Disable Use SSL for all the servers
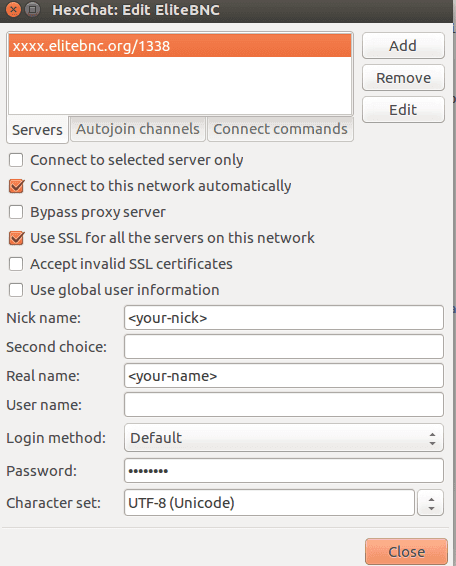456x566 pixels. coord(16,238)
